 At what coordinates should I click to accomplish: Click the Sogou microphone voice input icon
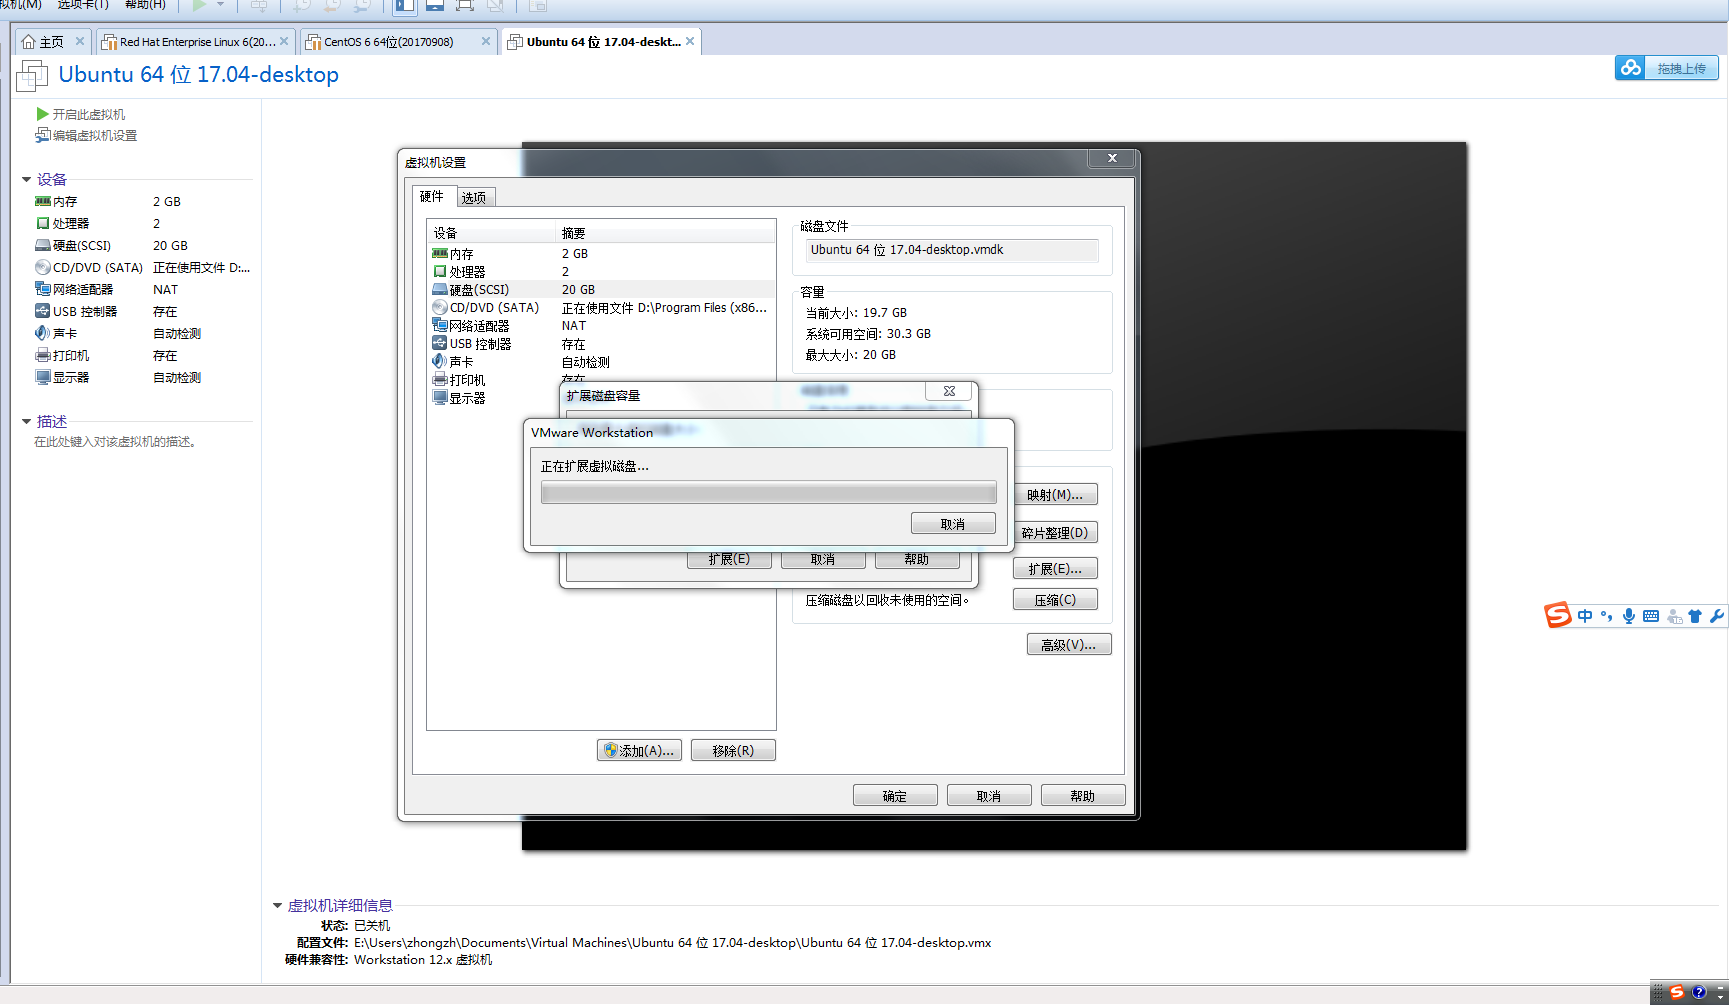(x=1629, y=616)
